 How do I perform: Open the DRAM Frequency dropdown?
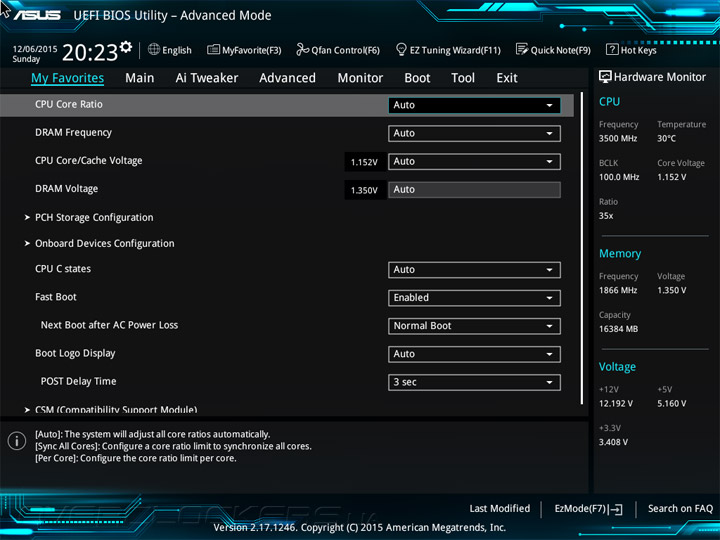(x=474, y=133)
